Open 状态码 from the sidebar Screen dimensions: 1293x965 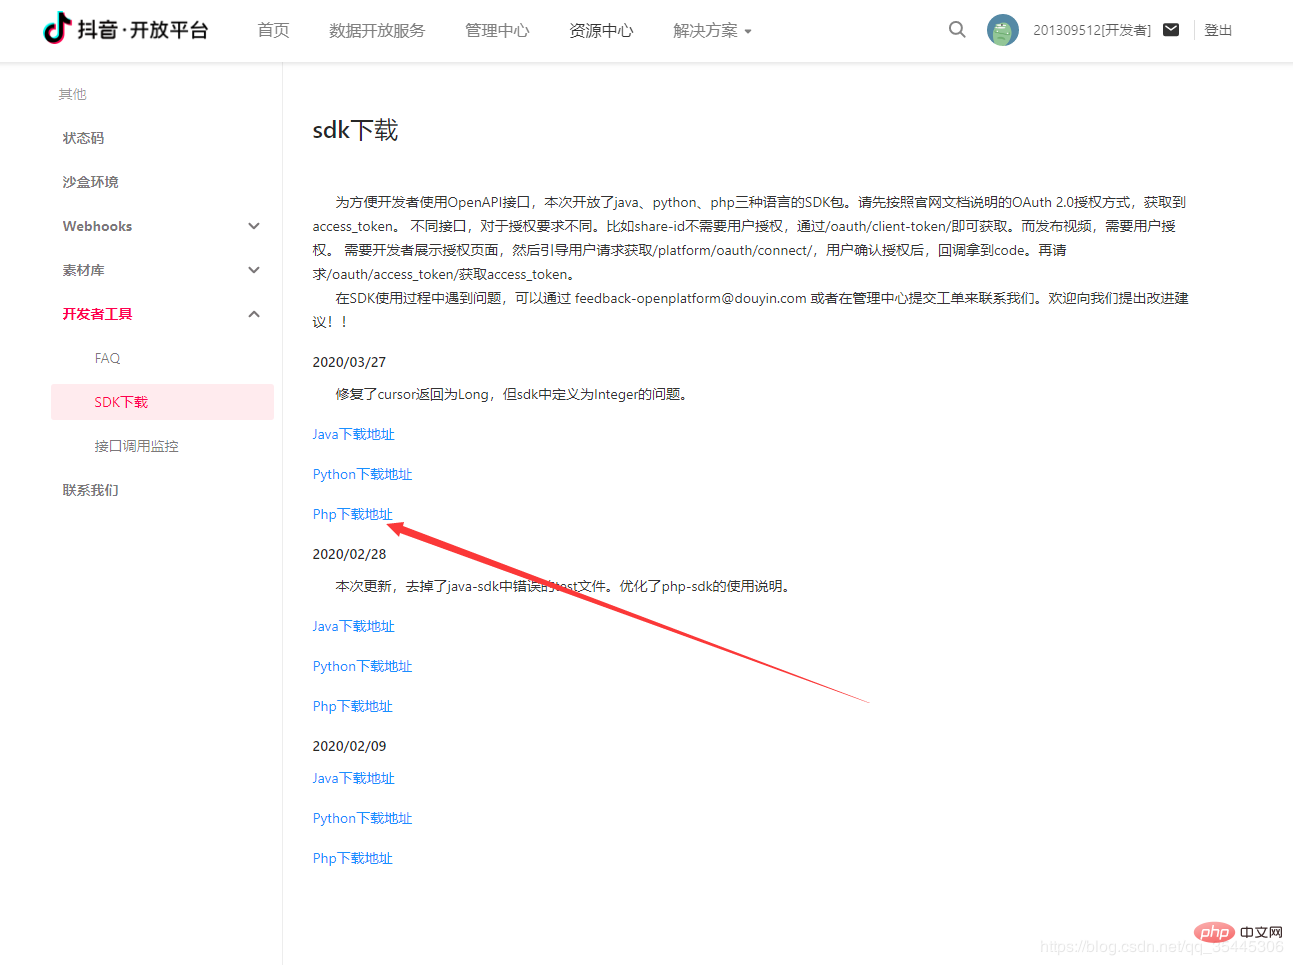(x=82, y=137)
